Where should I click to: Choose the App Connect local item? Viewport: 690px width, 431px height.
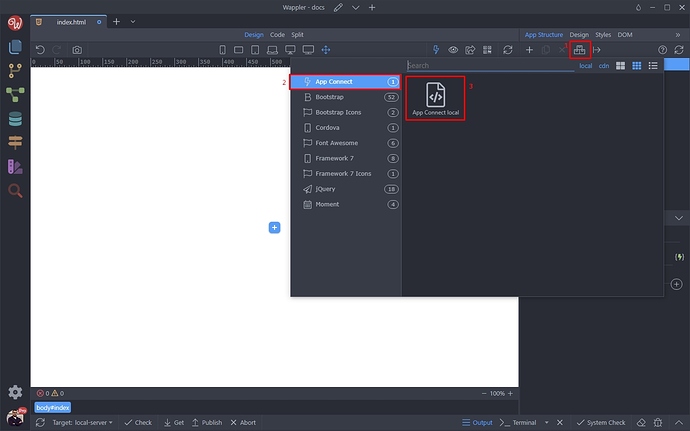coord(435,99)
